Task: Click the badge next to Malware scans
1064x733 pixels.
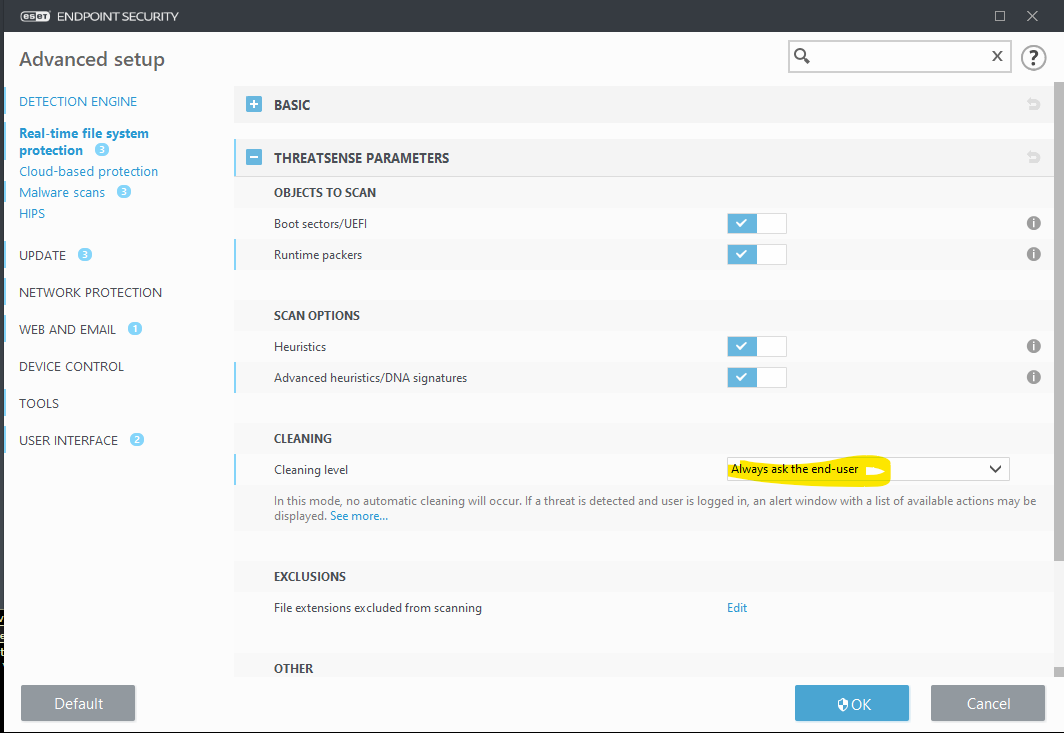Action: click(x=124, y=192)
